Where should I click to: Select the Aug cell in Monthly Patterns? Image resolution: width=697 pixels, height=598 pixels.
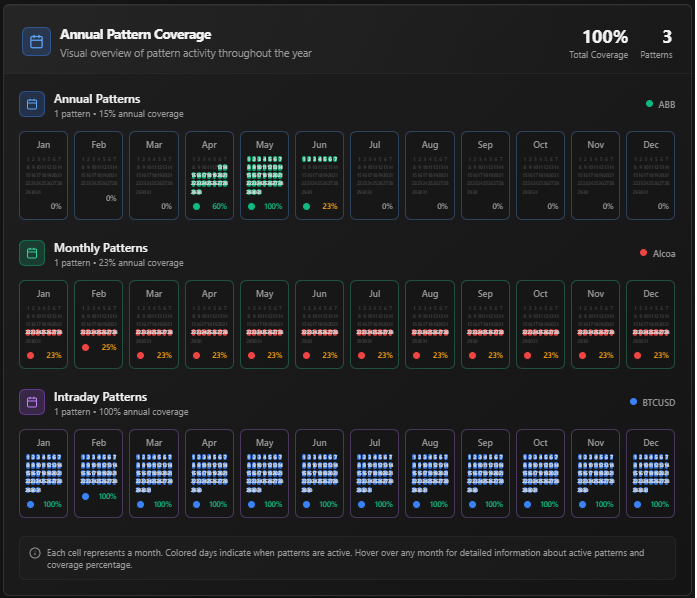430,324
